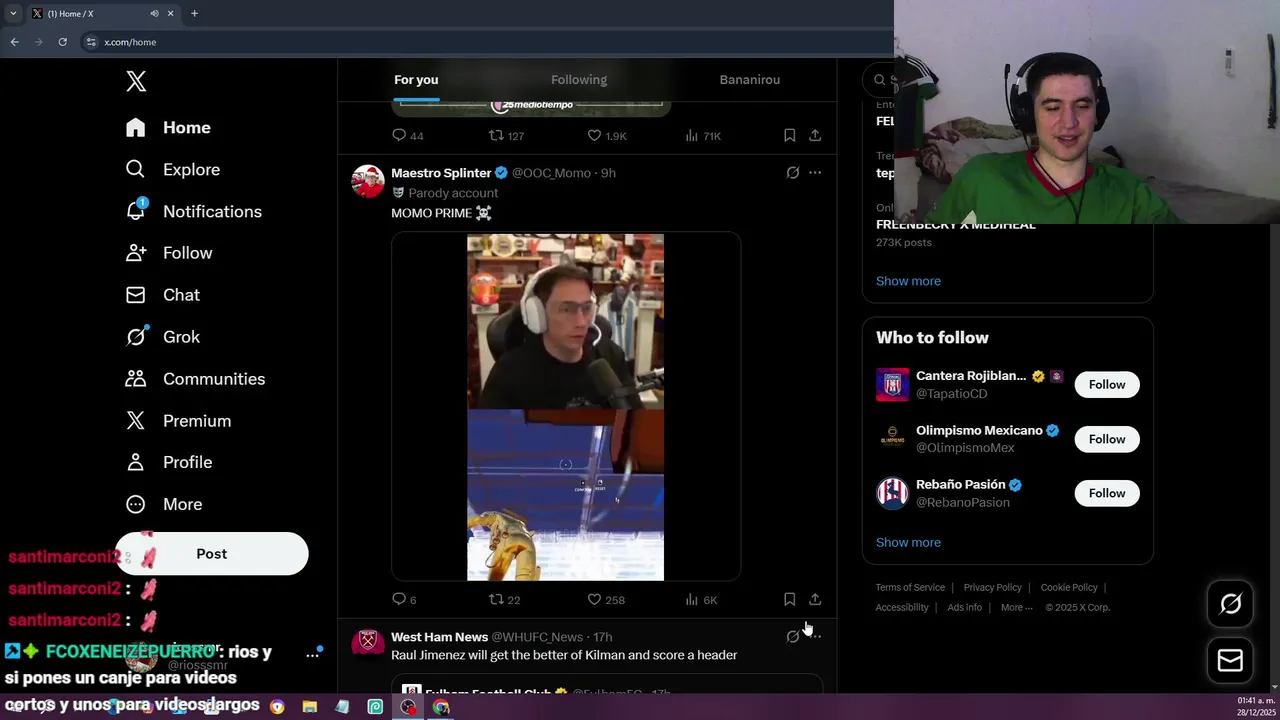Screen dimensions: 1280x720
Task: Open Chrome from the taskbar
Action: pyautogui.click(x=441, y=707)
